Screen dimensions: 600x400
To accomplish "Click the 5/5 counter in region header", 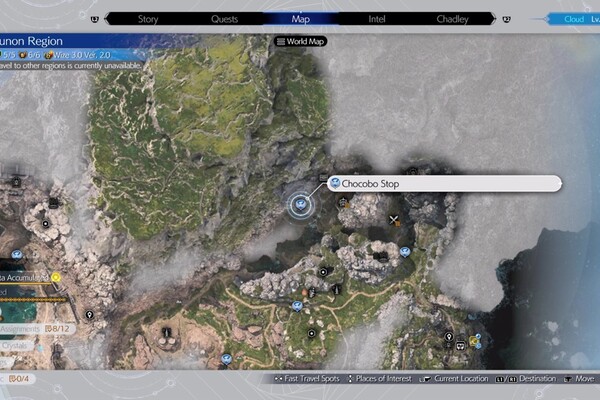I will click(8, 55).
